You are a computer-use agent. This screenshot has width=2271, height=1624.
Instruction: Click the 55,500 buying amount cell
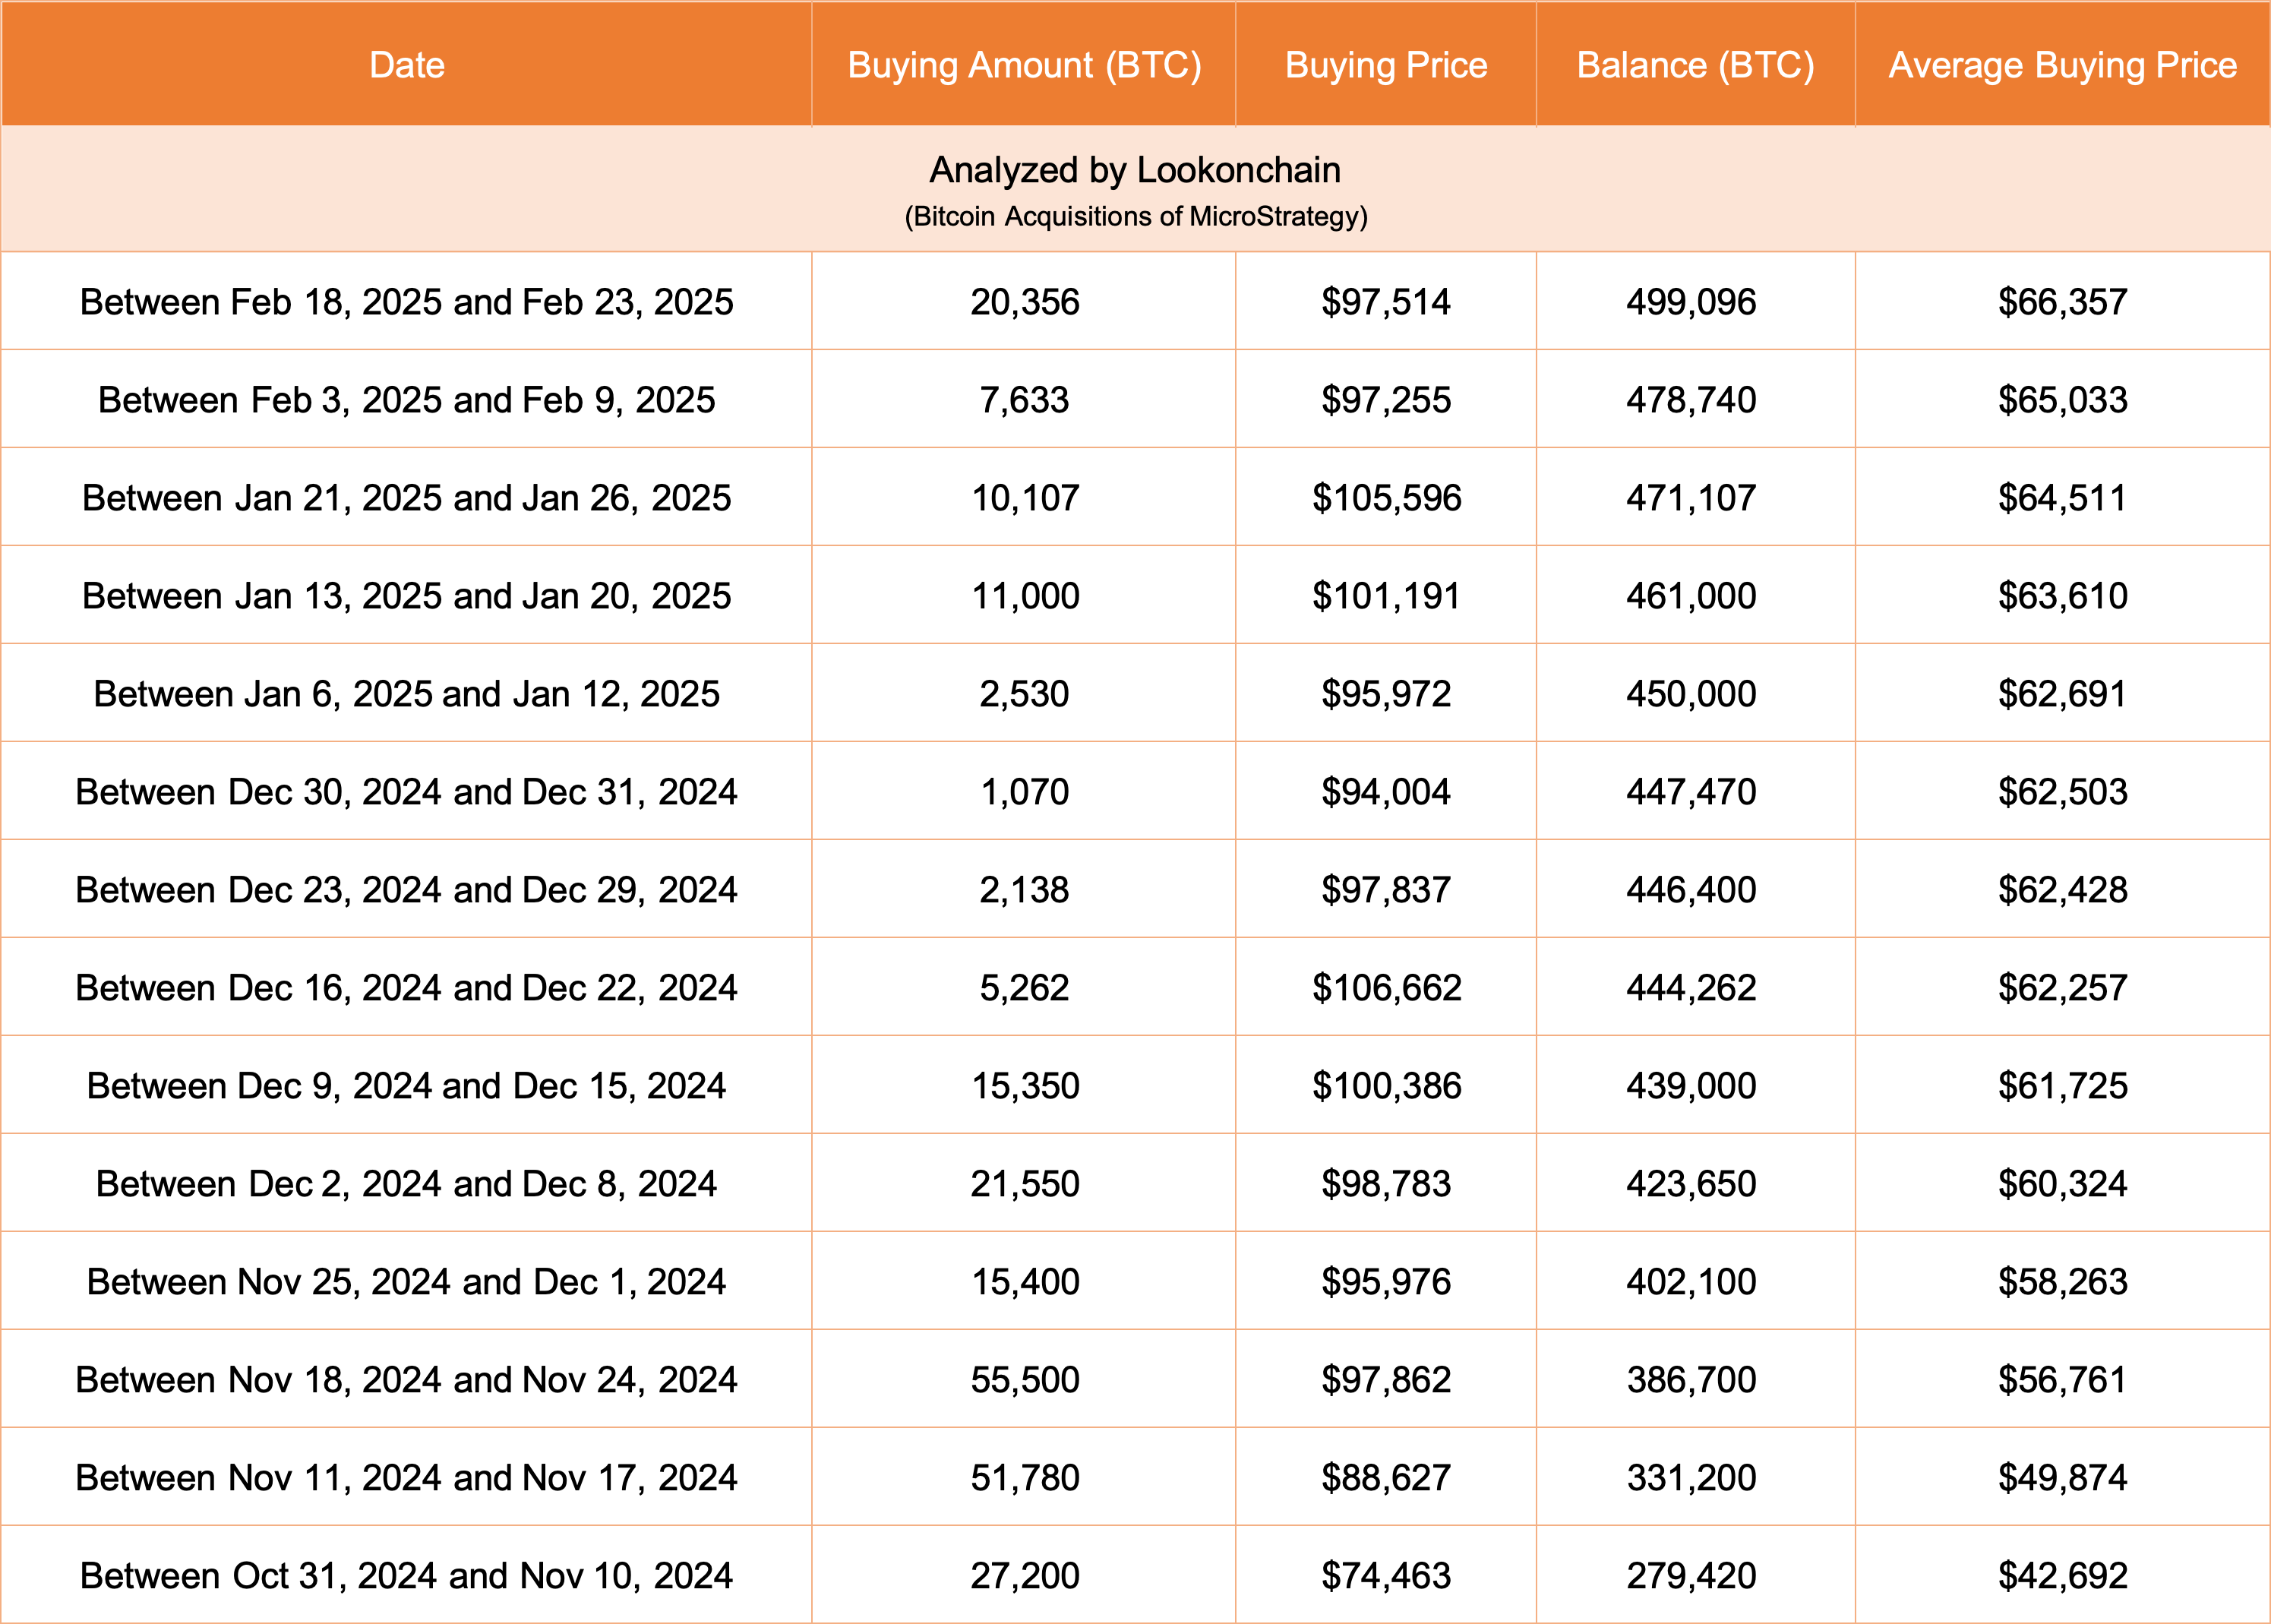1024,1380
